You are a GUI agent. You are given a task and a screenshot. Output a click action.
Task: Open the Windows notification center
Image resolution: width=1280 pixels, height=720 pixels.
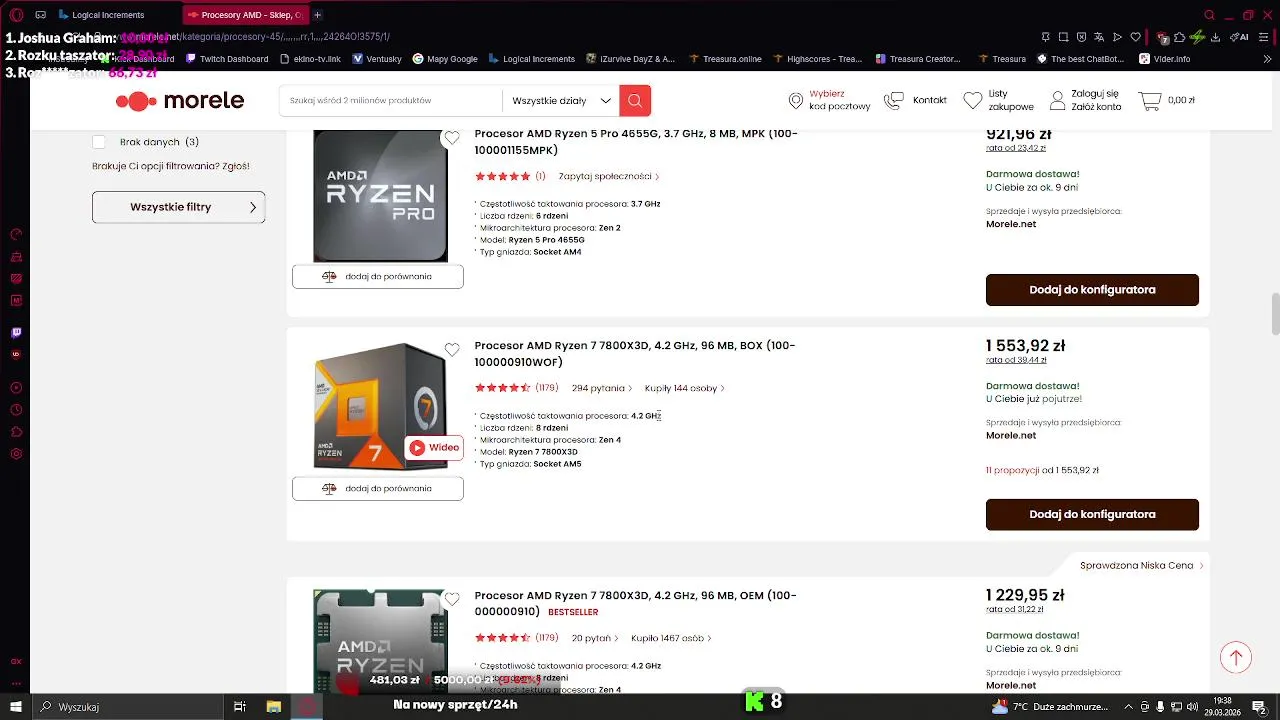point(1260,707)
